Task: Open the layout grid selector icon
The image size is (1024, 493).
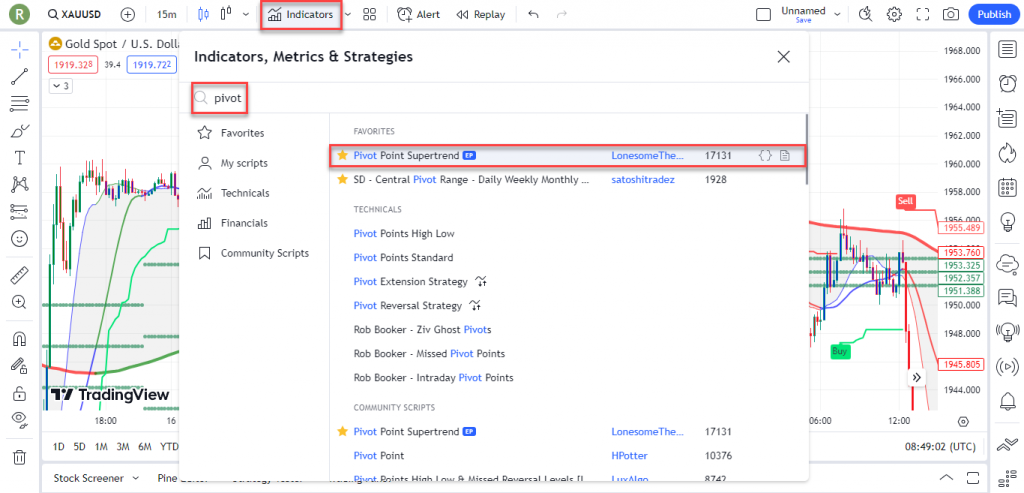Action: [370, 14]
